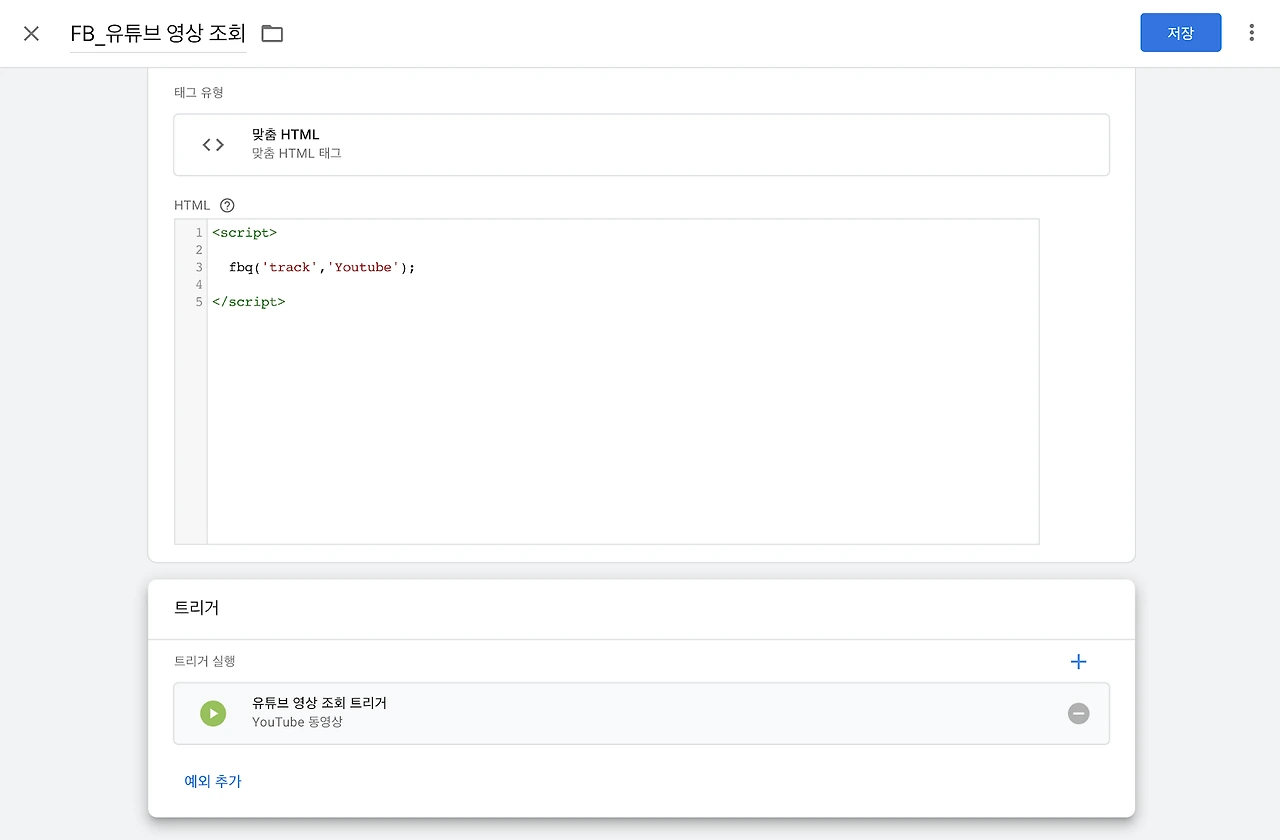Click the fbq('track','Youtube'); code line
1280x840 pixels.
(x=321, y=267)
